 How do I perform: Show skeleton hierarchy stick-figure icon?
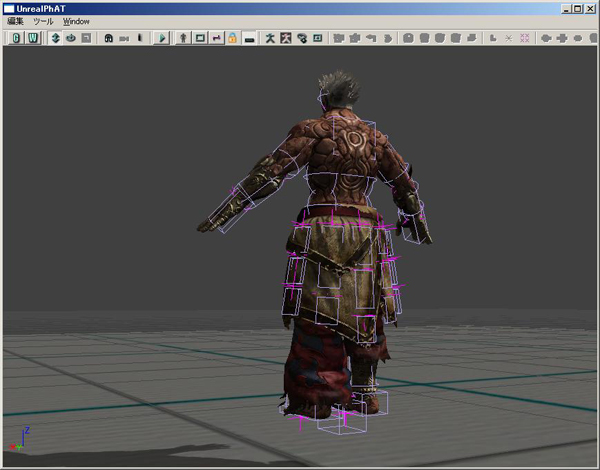pyautogui.click(x=270, y=38)
